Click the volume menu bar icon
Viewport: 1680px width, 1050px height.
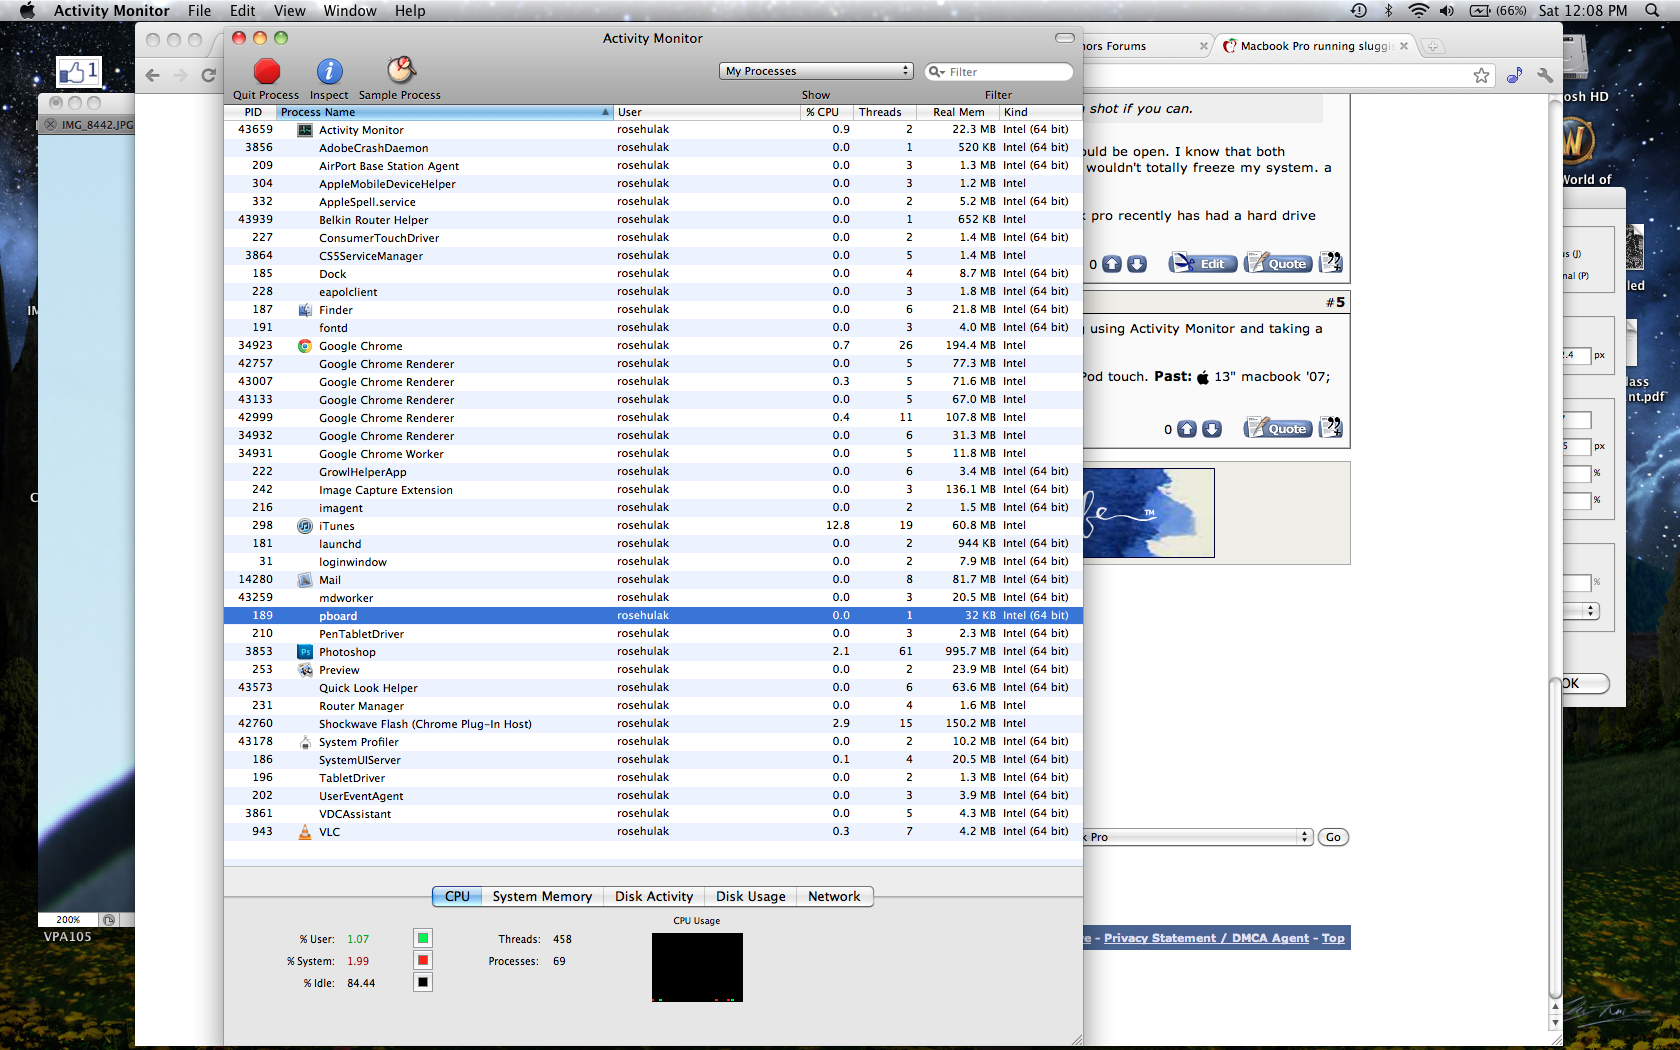[1447, 11]
